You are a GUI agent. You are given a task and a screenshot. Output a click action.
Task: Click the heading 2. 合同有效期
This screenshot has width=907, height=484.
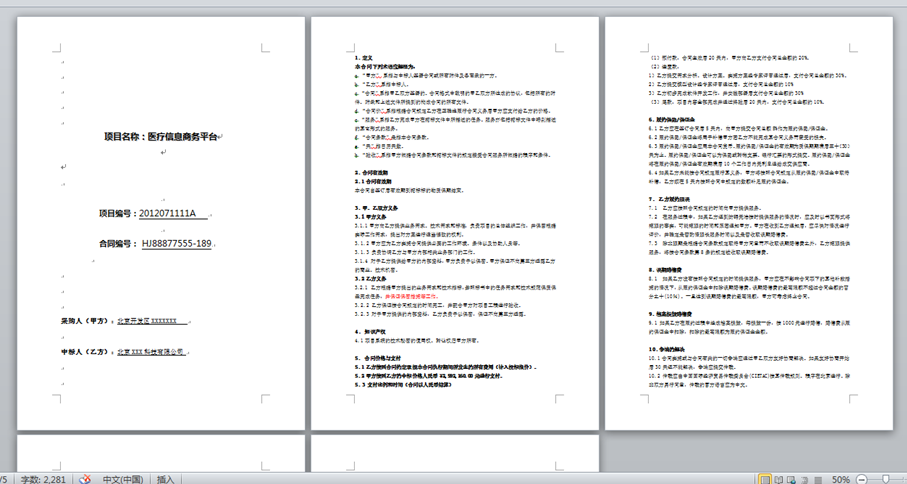pyautogui.click(x=371, y=172)
